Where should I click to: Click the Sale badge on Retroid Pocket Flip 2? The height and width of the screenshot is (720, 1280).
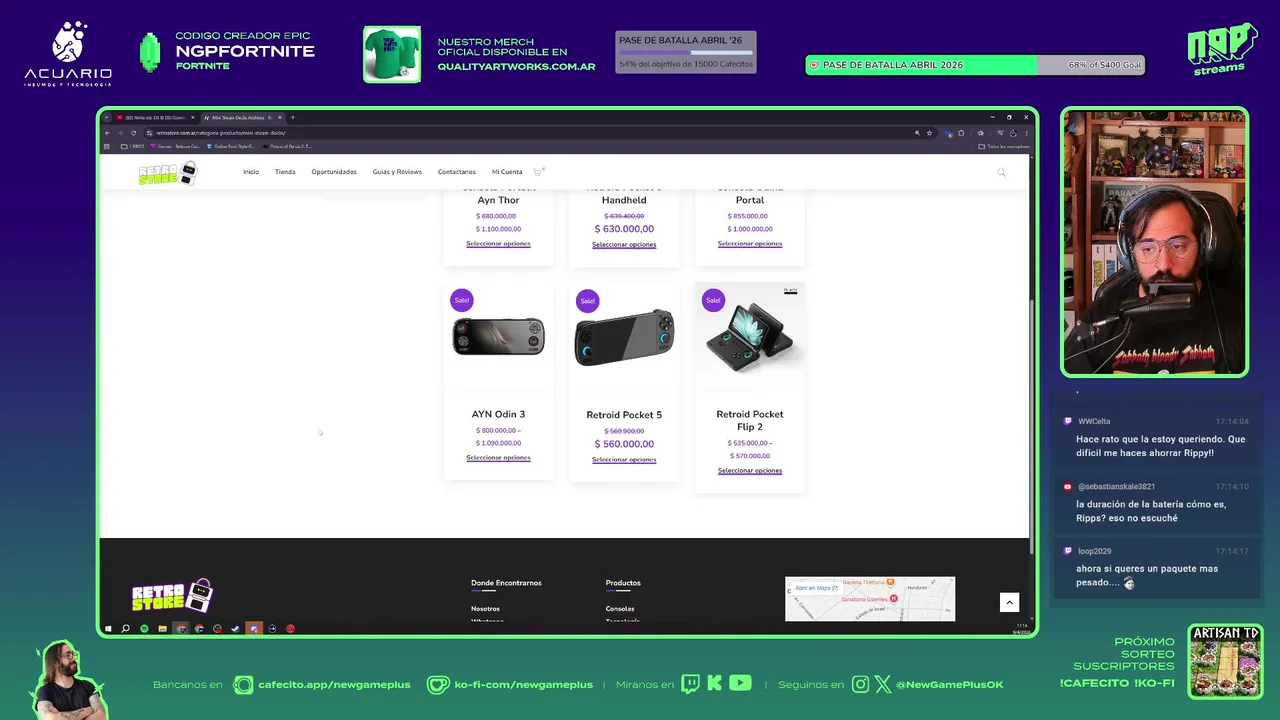coord(713,299)
